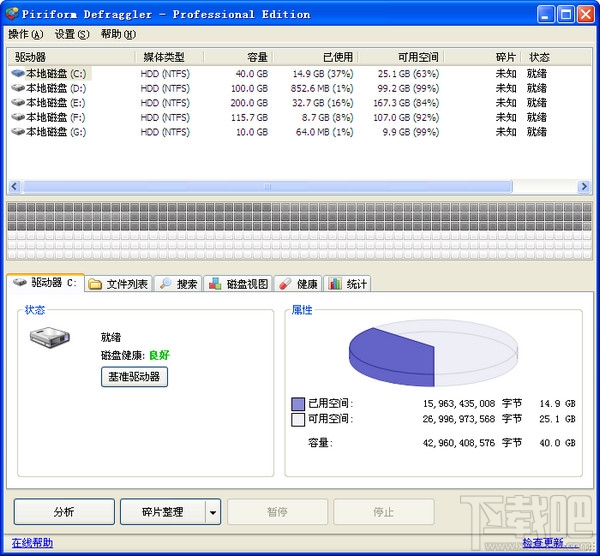Sort by the 媒体类型 column header

(x=170, y=57)
